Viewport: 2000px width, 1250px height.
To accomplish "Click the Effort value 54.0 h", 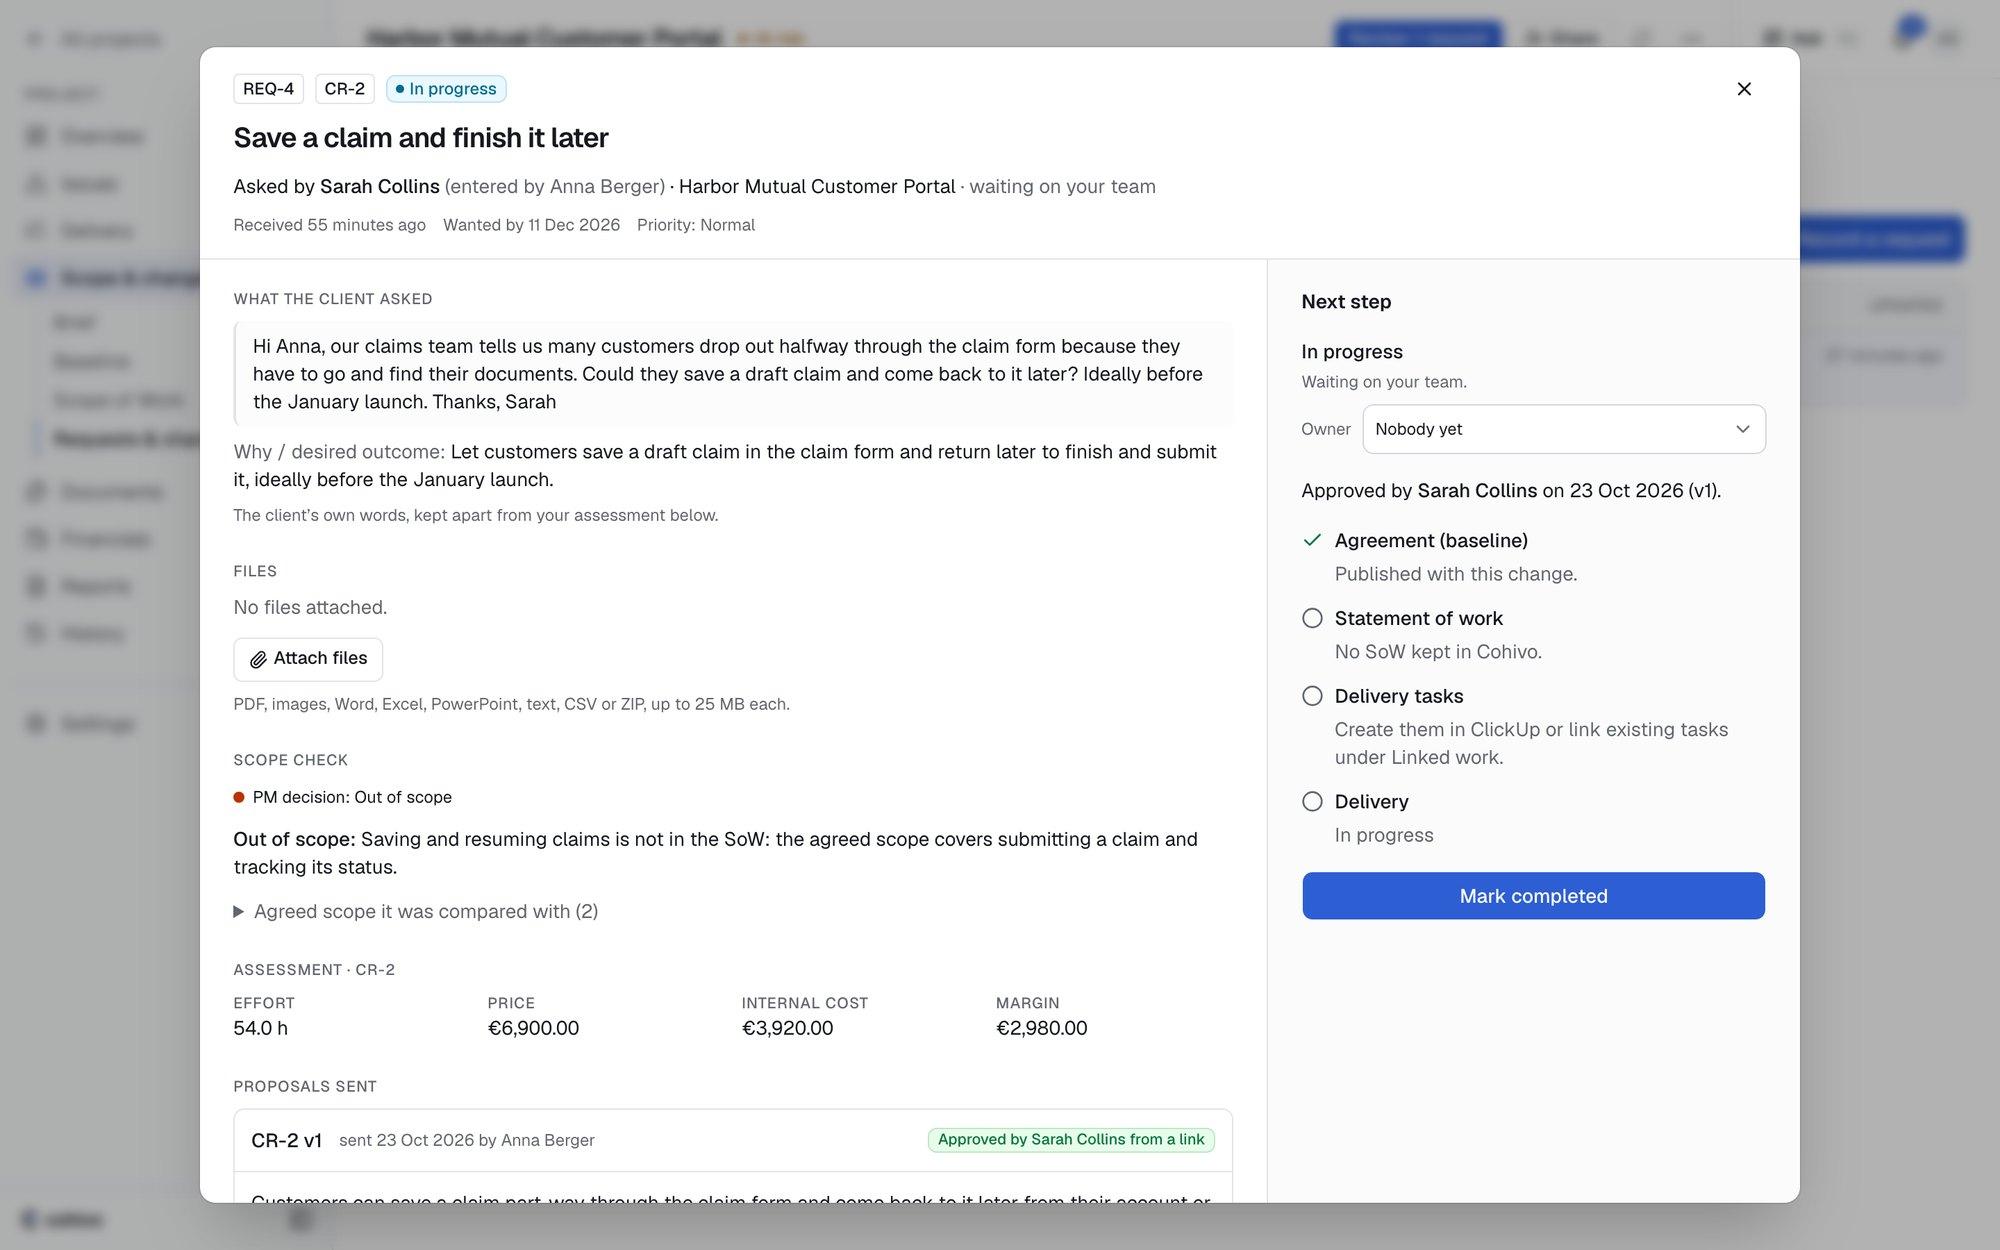I will click(x=261, y=1028).
